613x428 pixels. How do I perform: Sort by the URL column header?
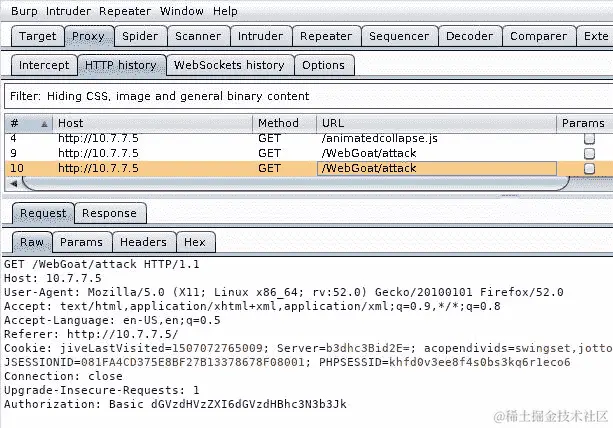(x=436, y=124)
